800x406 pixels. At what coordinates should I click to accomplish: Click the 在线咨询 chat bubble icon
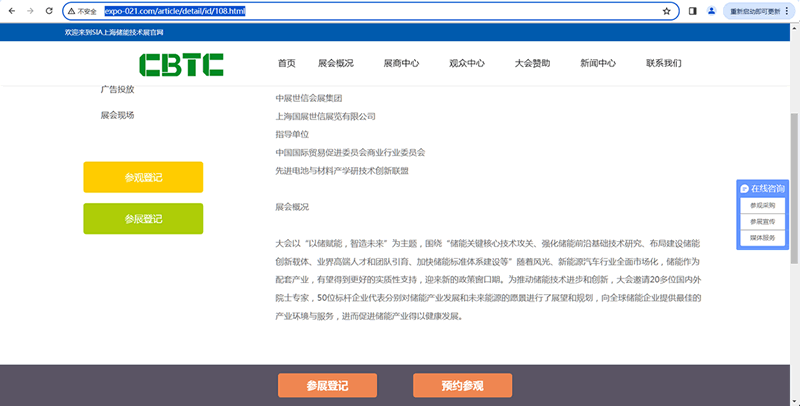[744, 188]
